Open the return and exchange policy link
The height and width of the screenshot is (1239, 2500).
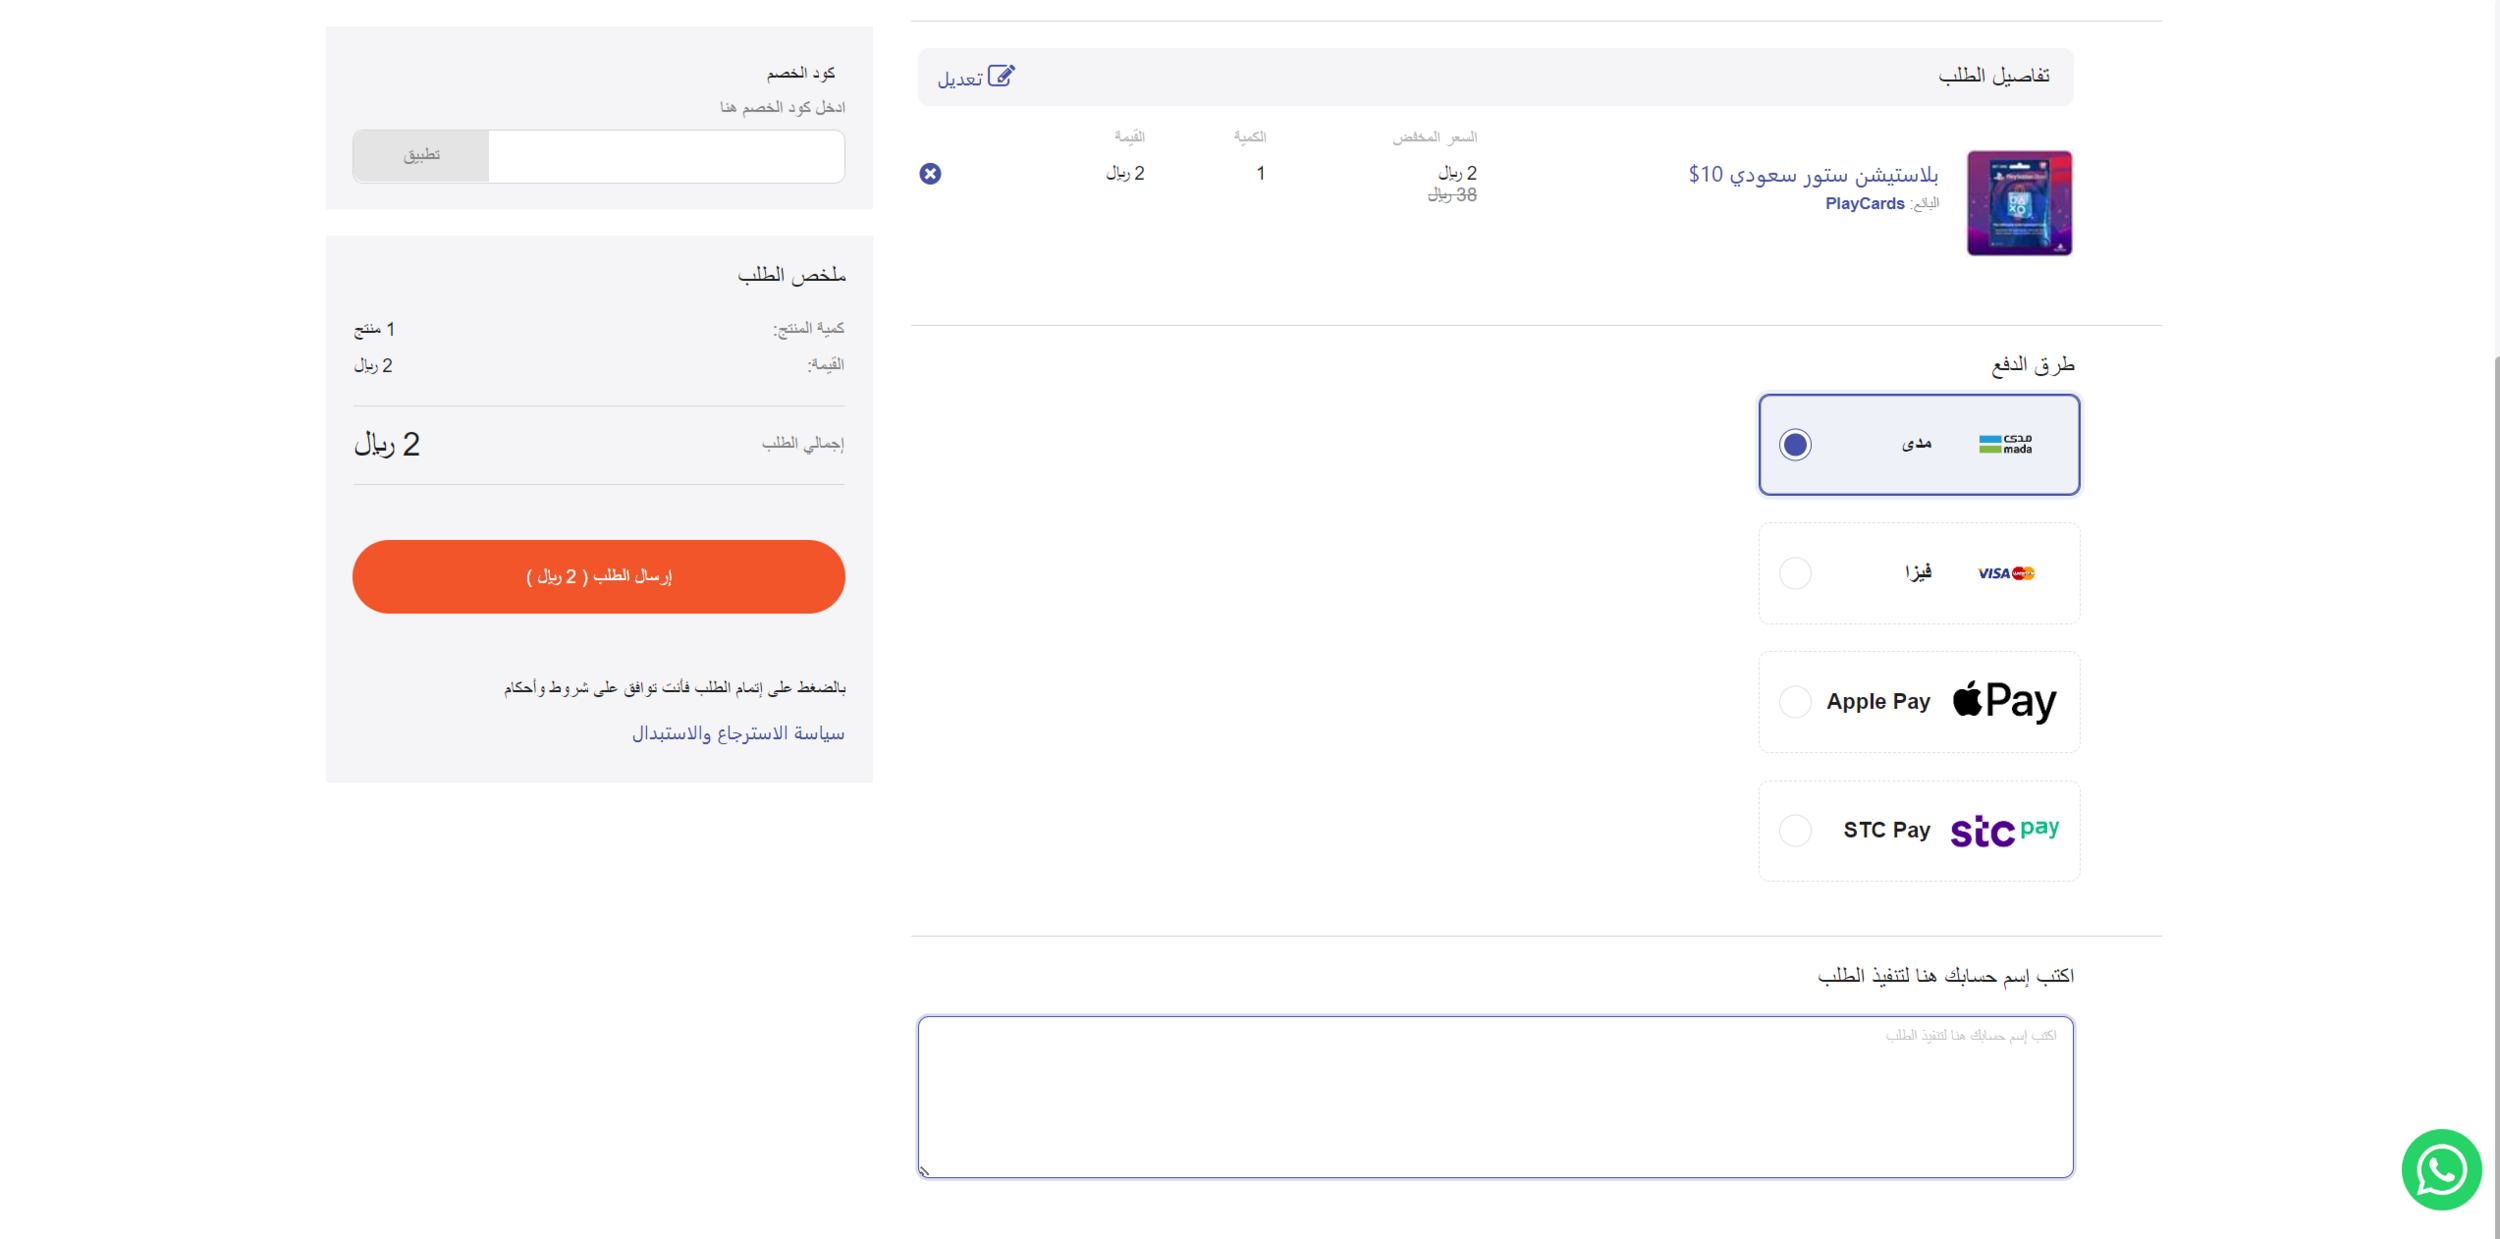[x=738, y=733]
